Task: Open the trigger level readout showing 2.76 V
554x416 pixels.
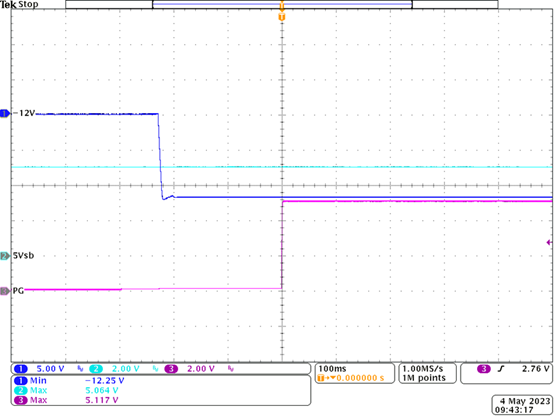Action: click(x=536, y=369)
